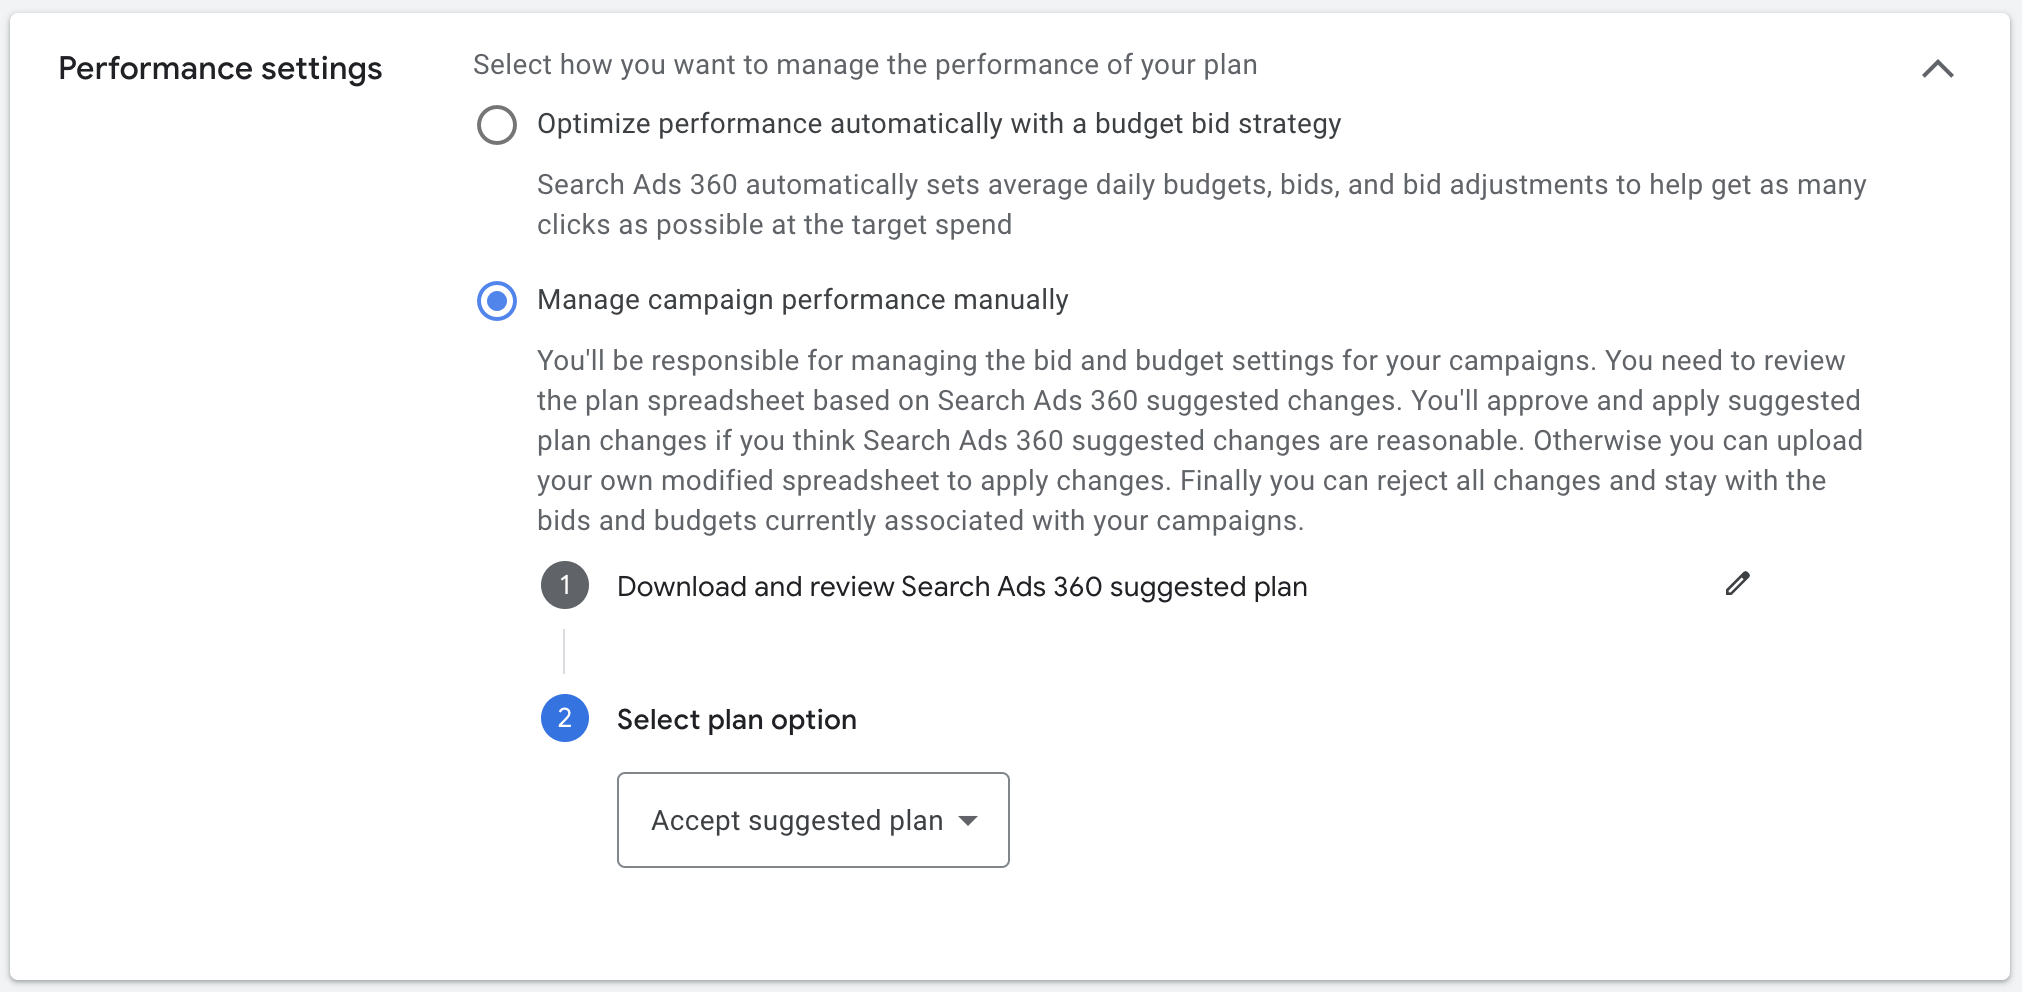
Task: Click step 1 Download and review suggested plan
Action: pyautogui.click(x=962, y=587)
